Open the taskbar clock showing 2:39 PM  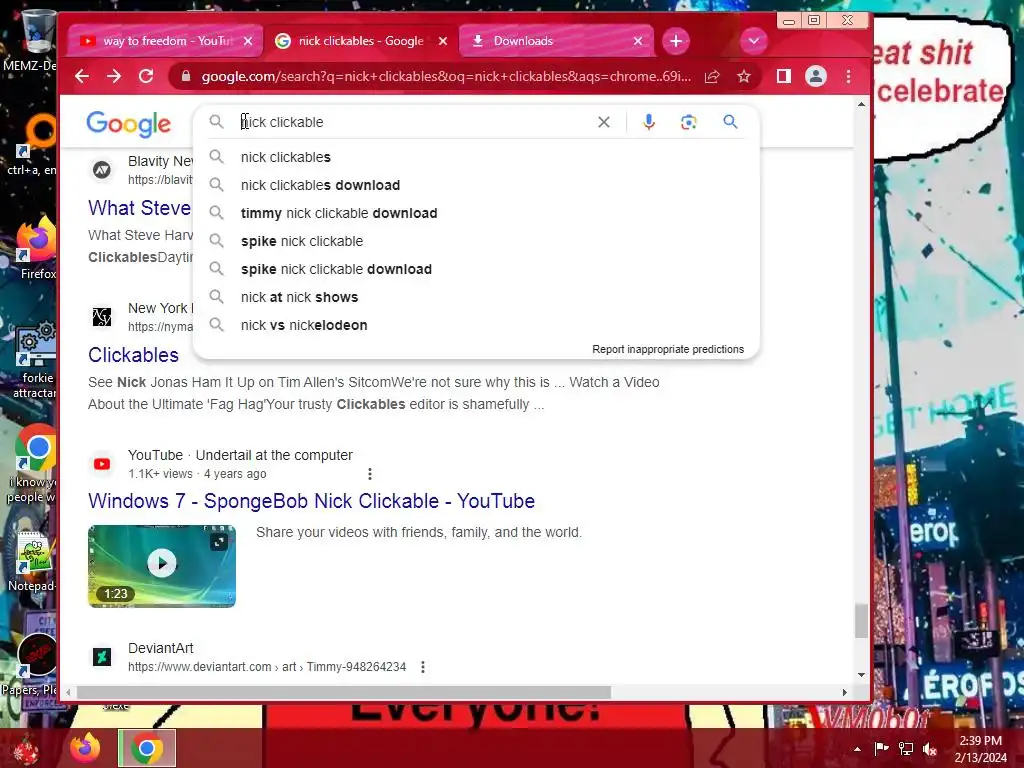point(980,749)
